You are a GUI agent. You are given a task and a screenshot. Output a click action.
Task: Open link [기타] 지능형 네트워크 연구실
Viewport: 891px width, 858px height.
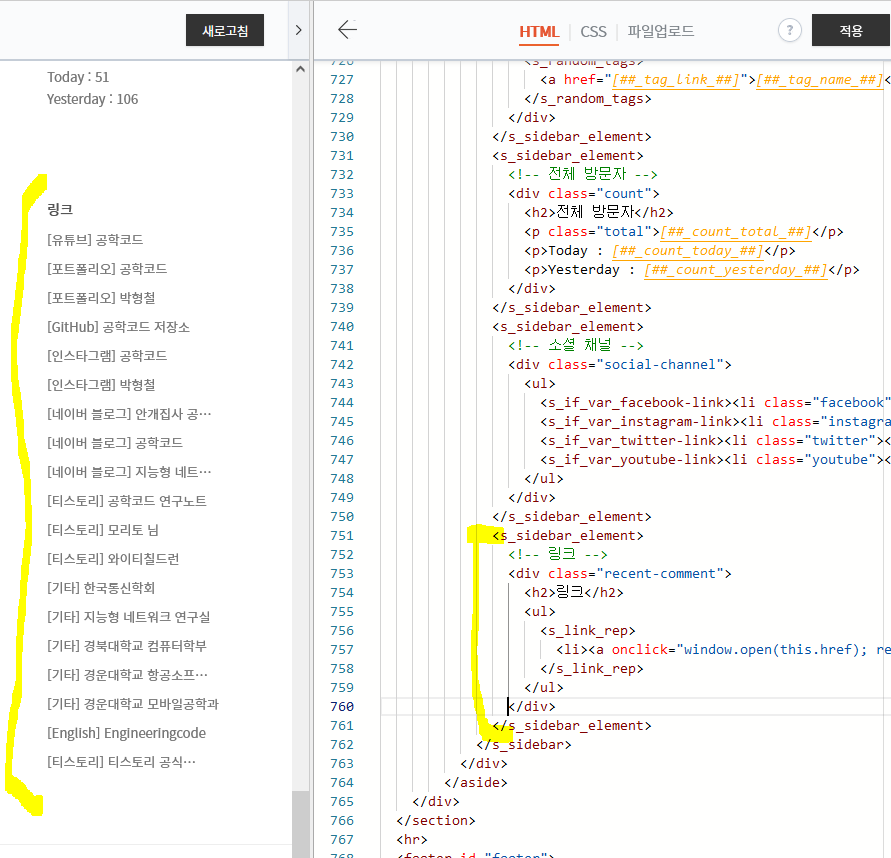point(128,617)
